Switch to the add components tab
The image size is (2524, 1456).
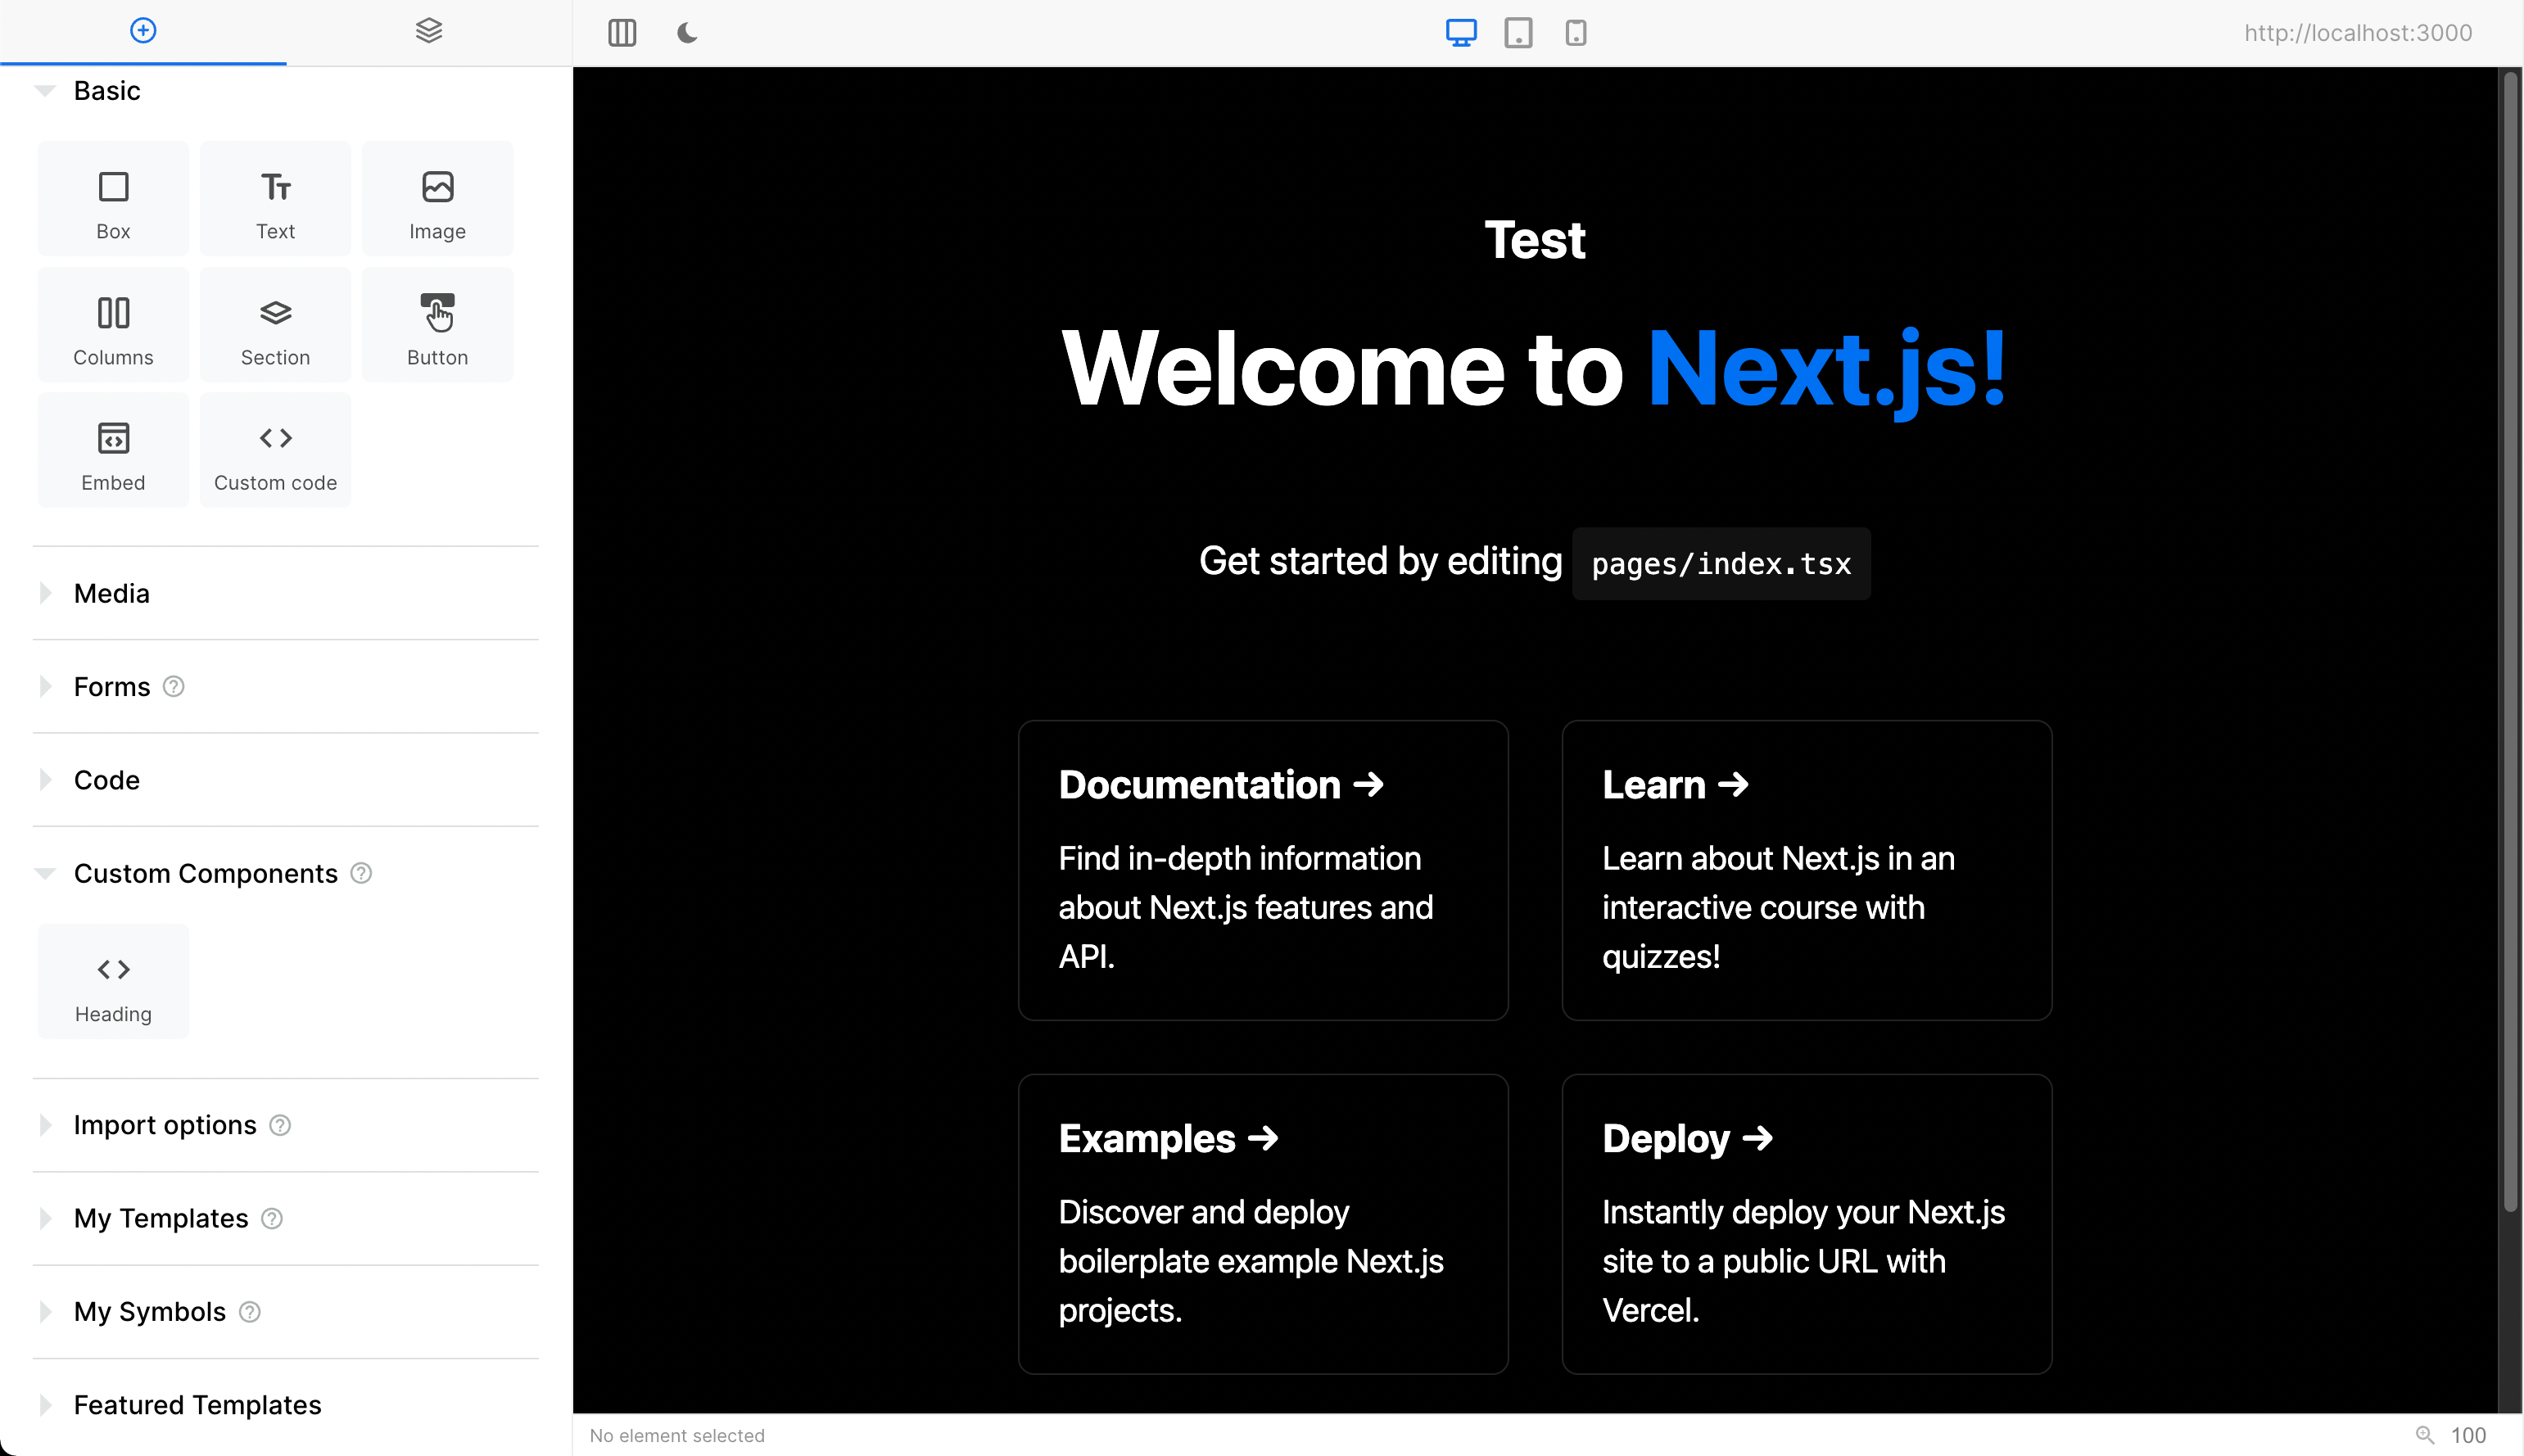coord(143,30)
